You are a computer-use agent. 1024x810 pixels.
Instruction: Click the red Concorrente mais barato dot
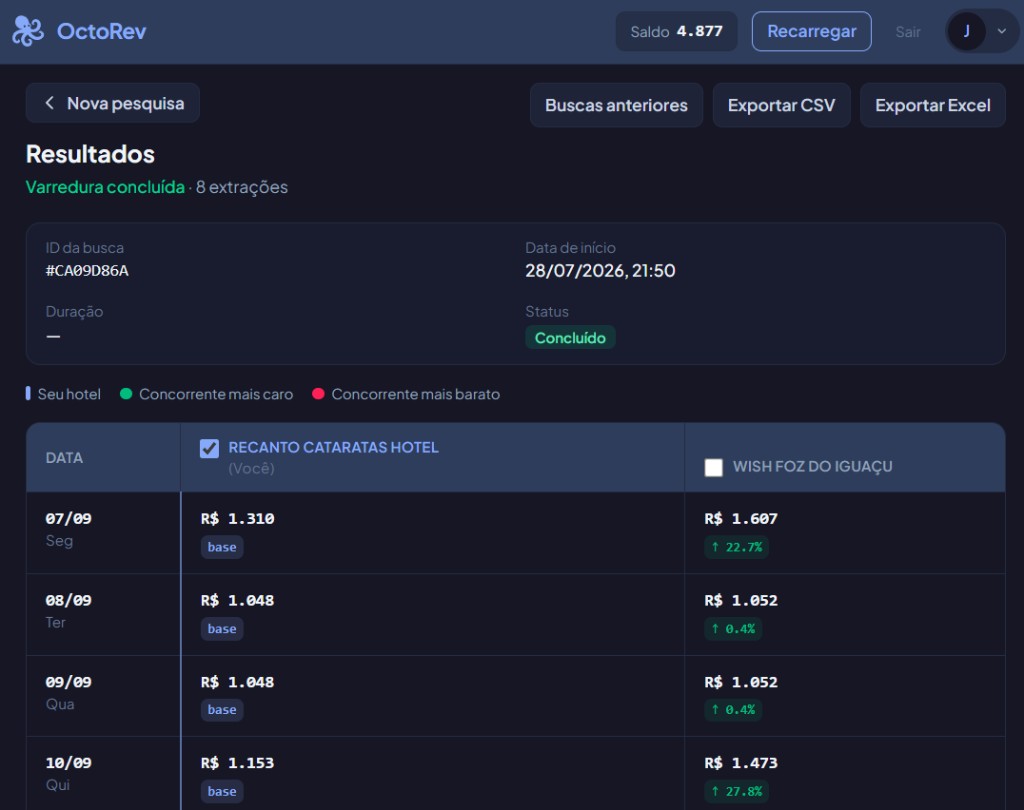[x=318, y=393]
